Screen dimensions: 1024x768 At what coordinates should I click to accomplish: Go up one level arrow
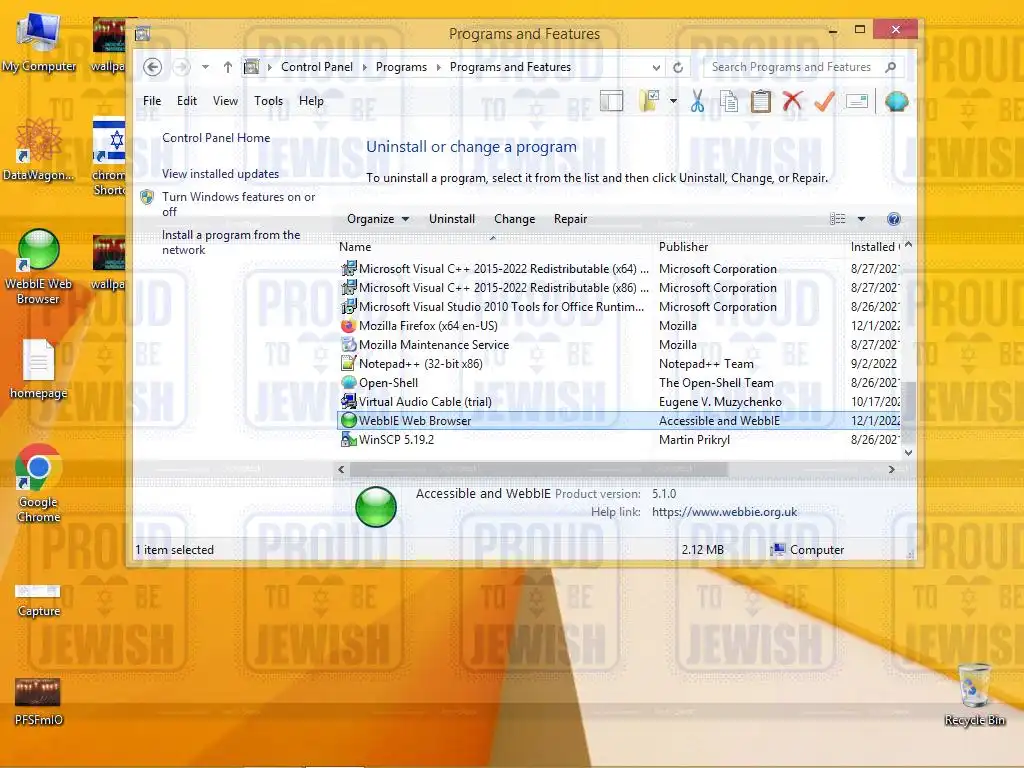(x=227, y=67)
